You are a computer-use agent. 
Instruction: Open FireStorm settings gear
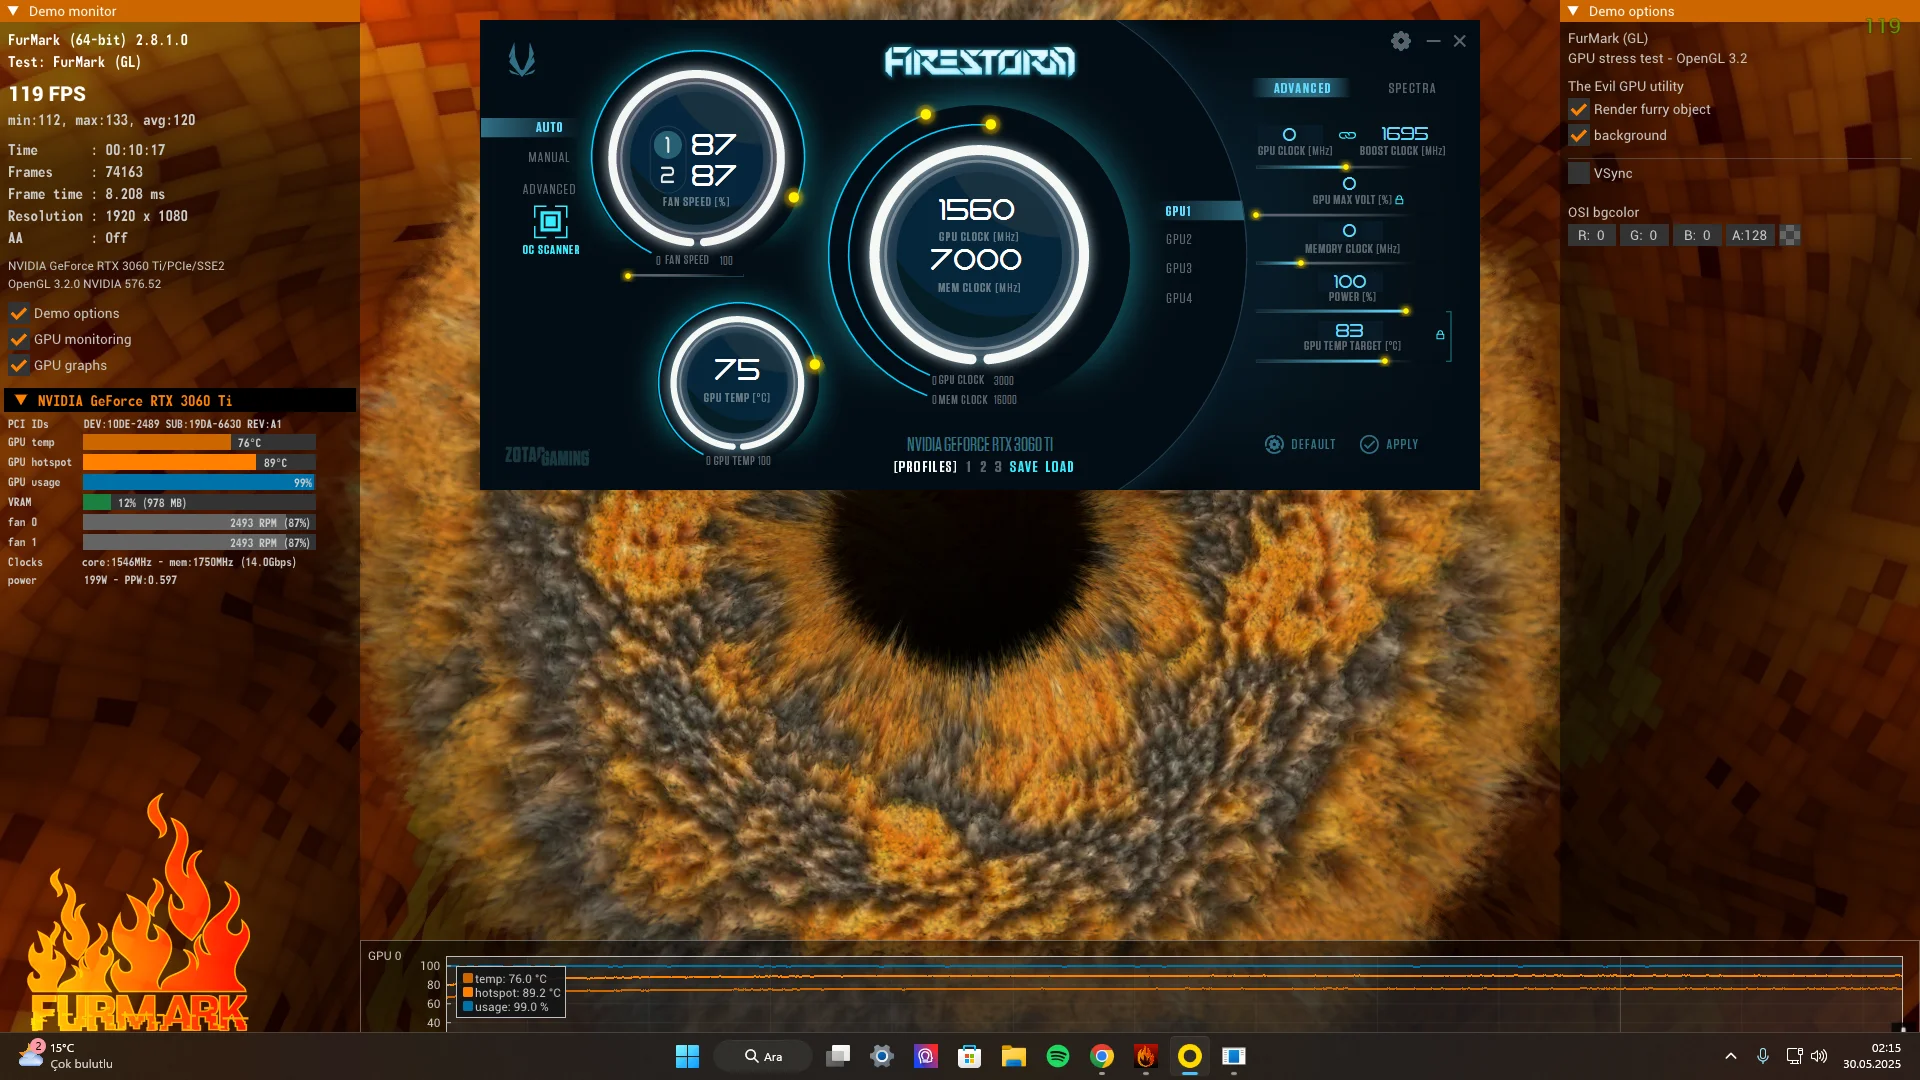click(x=1400, y=41)
